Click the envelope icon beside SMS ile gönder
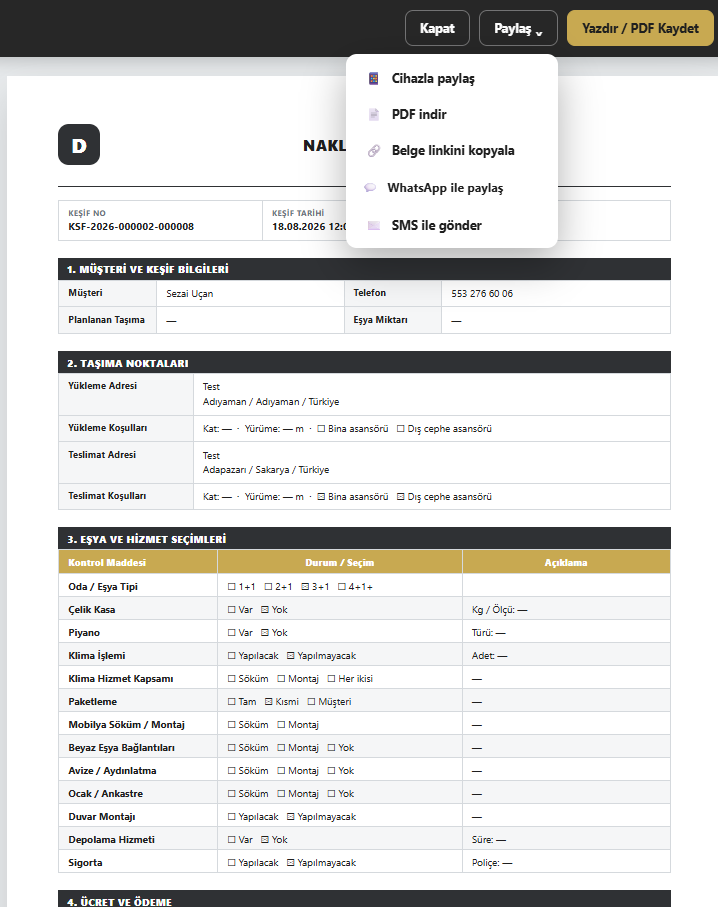 pos(374,226)
